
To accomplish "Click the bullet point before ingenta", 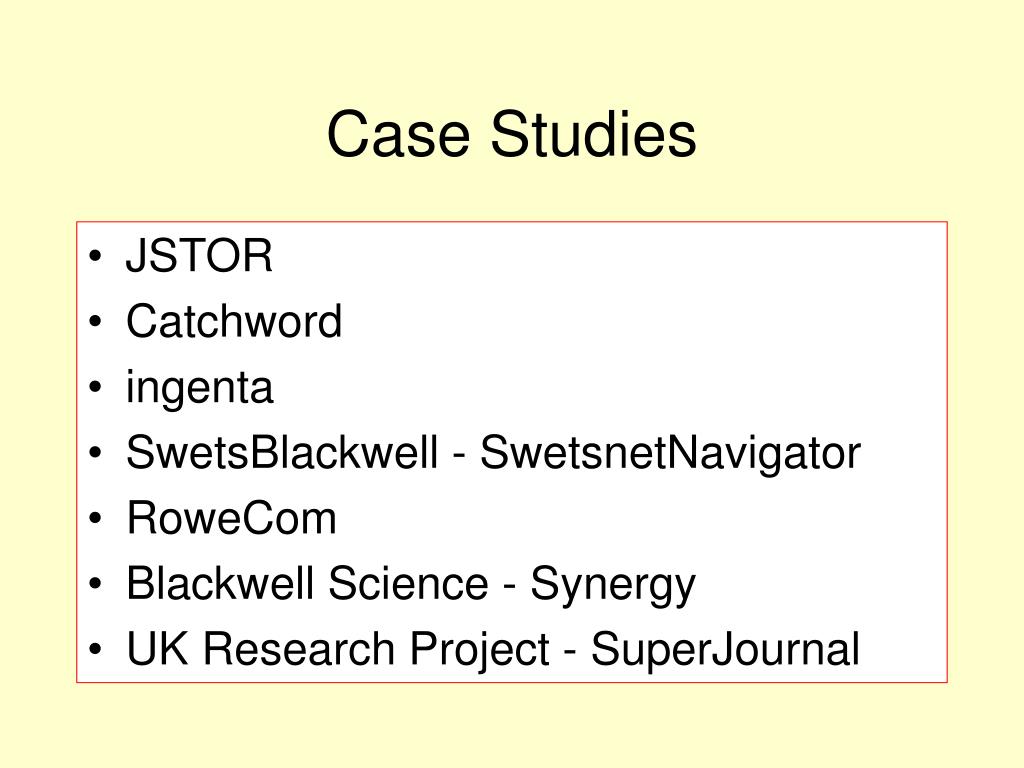I will pos(95,387).
